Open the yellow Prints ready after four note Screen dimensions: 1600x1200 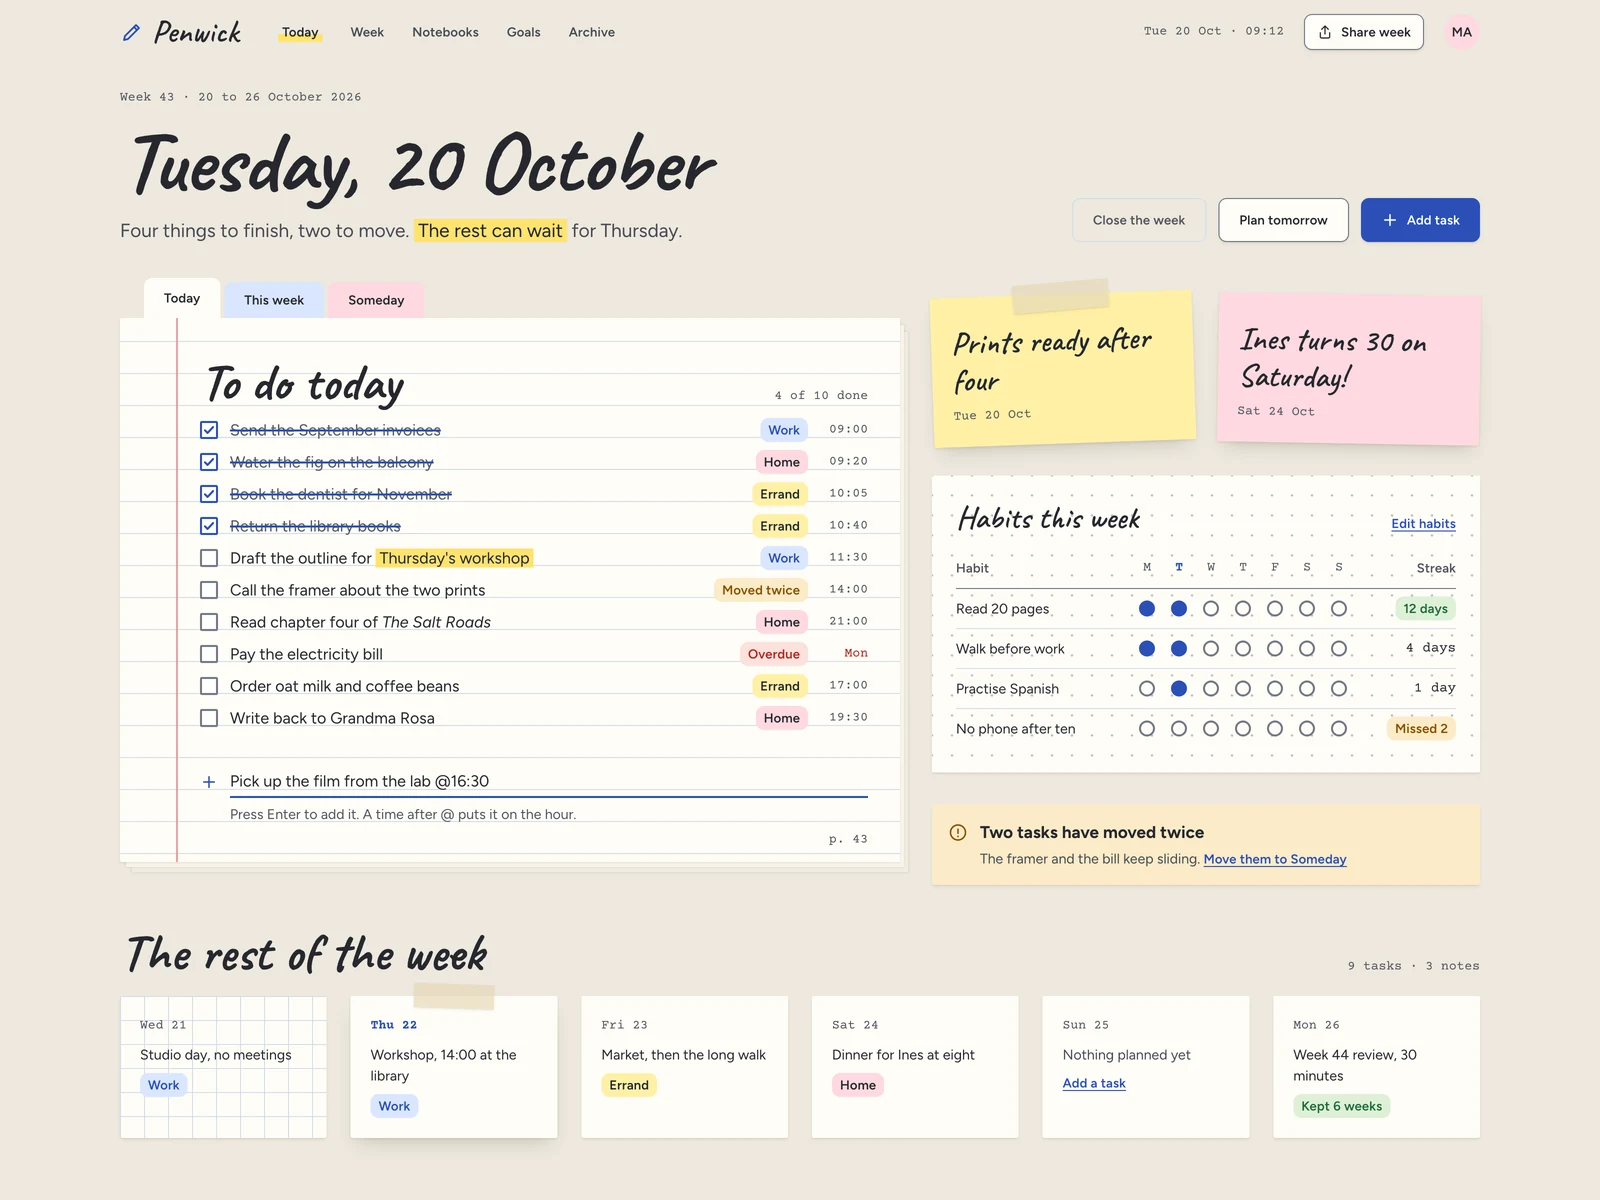1064,368
